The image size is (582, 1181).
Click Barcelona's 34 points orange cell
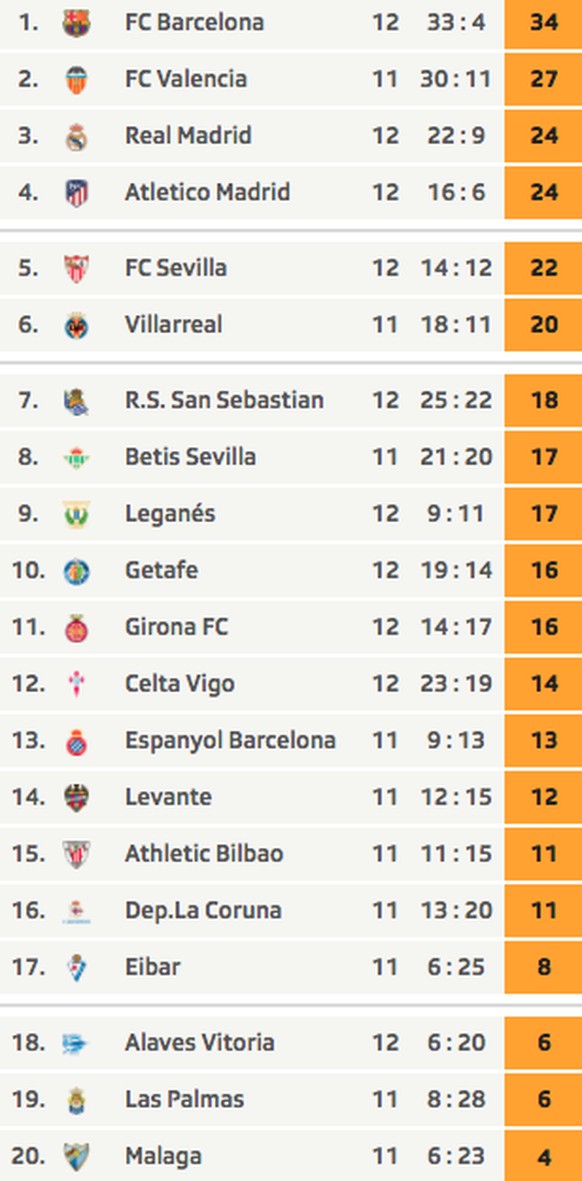pos(544,23)
